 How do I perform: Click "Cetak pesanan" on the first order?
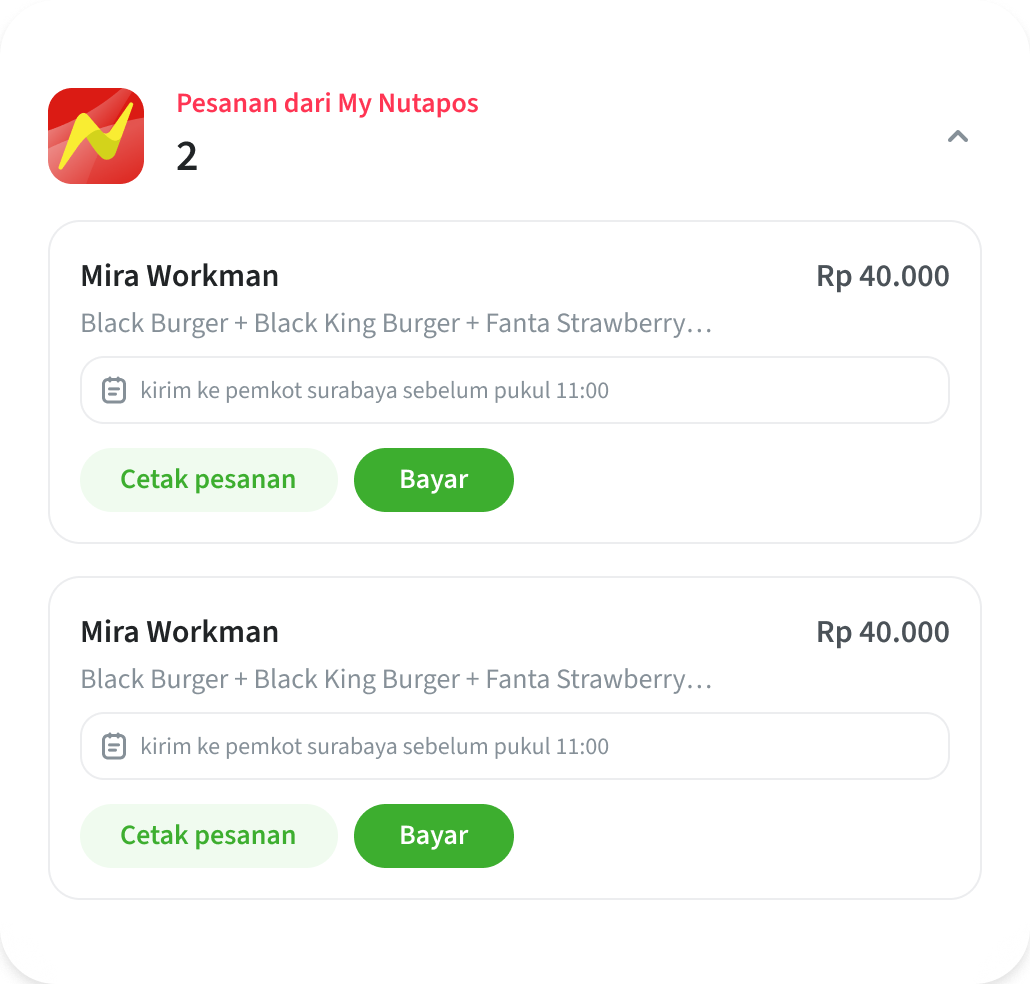tap(208, 480)
